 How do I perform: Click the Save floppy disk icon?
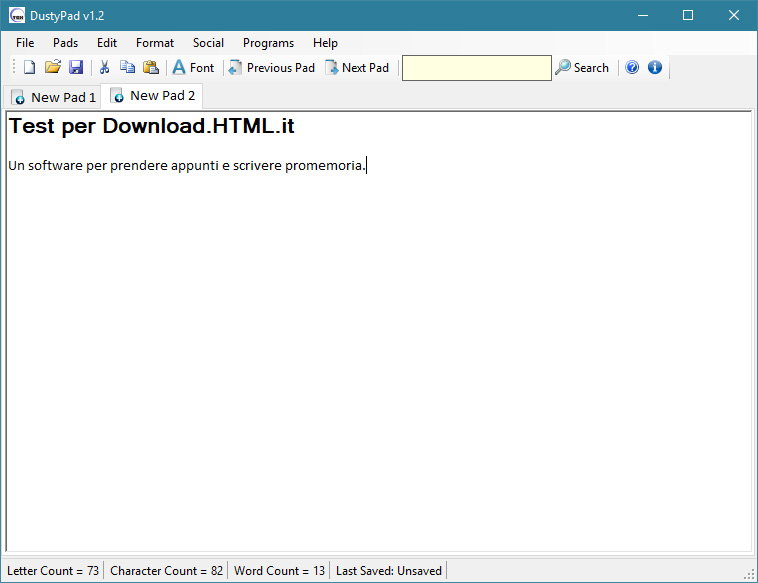(76, 68)
